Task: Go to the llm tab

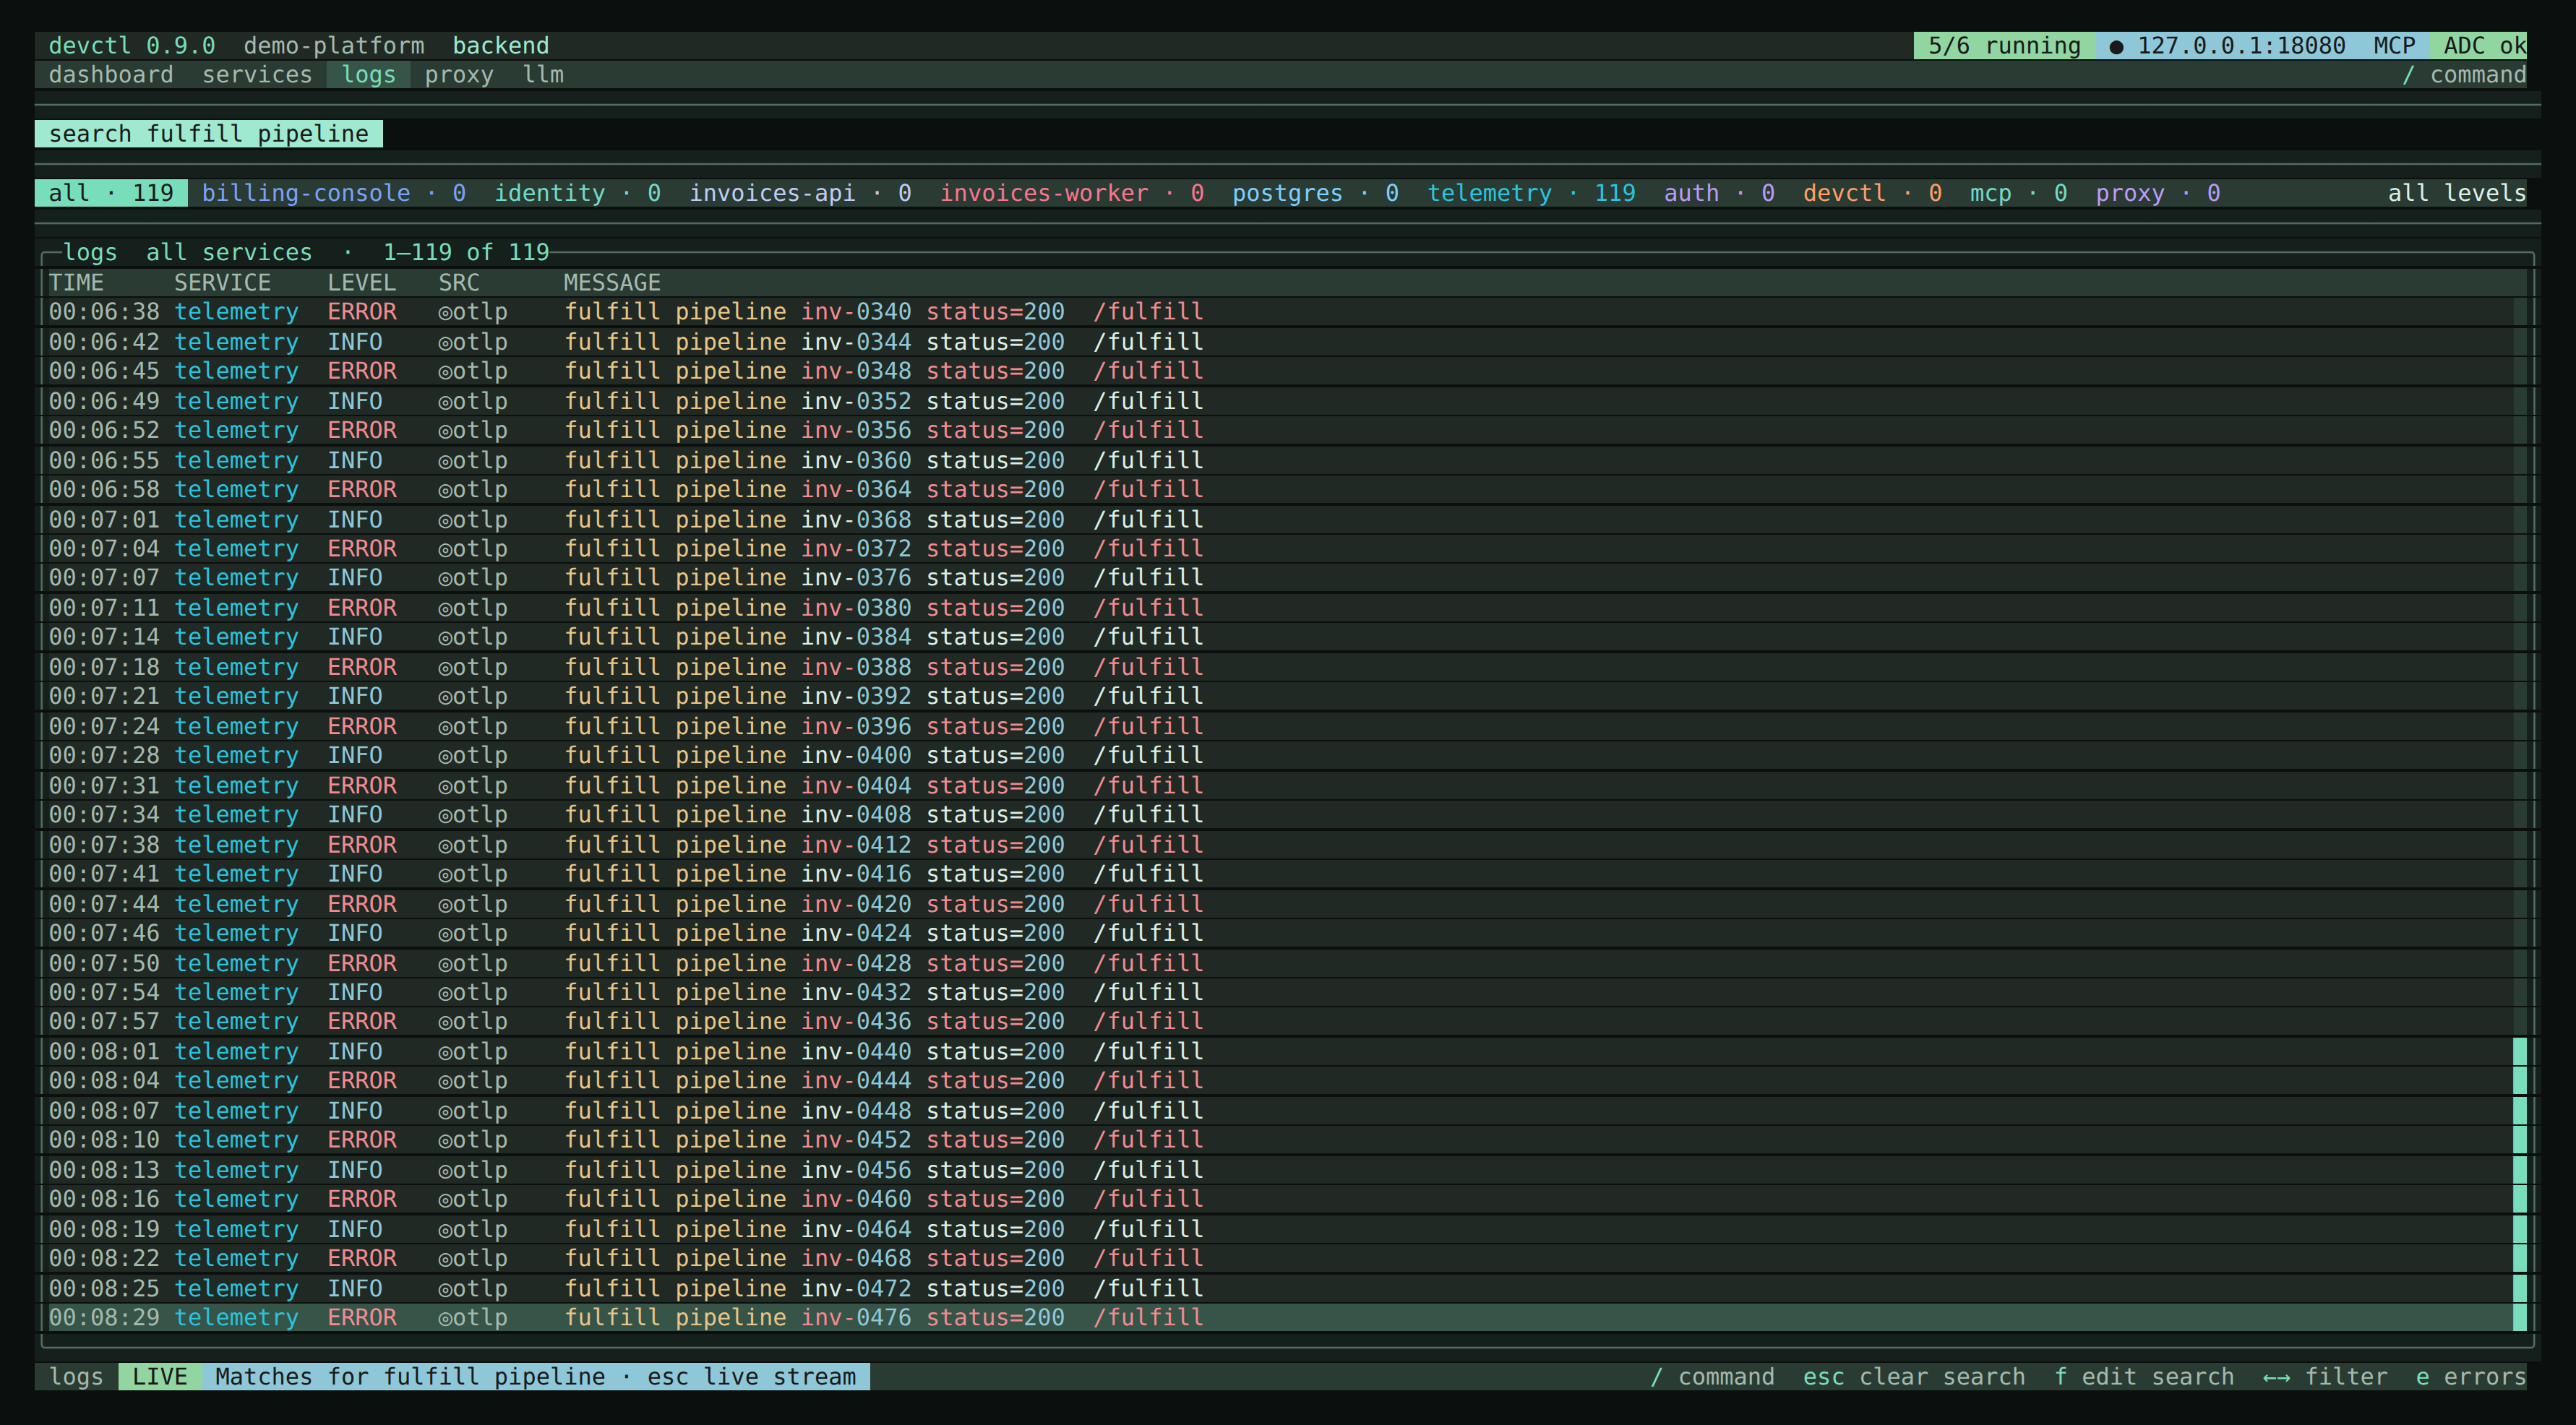Action: click(x=543, y=75)
